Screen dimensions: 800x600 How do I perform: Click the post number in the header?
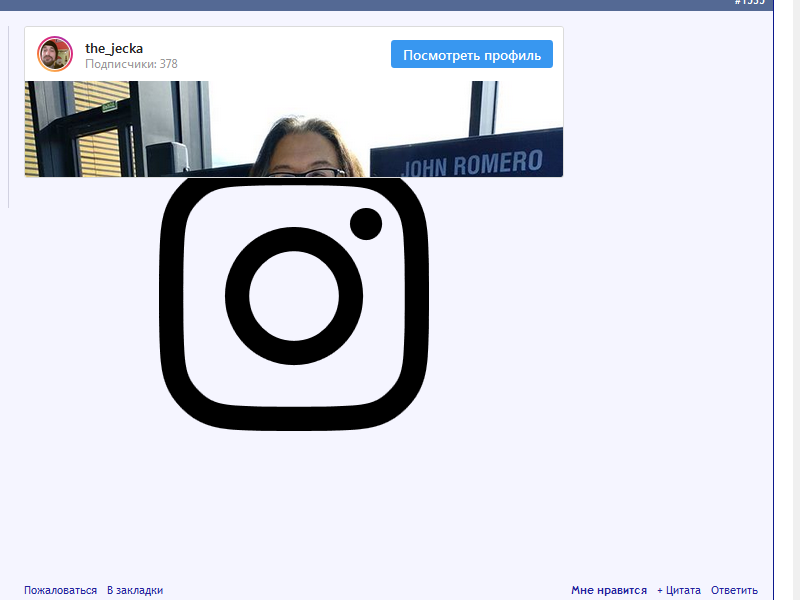749,3
